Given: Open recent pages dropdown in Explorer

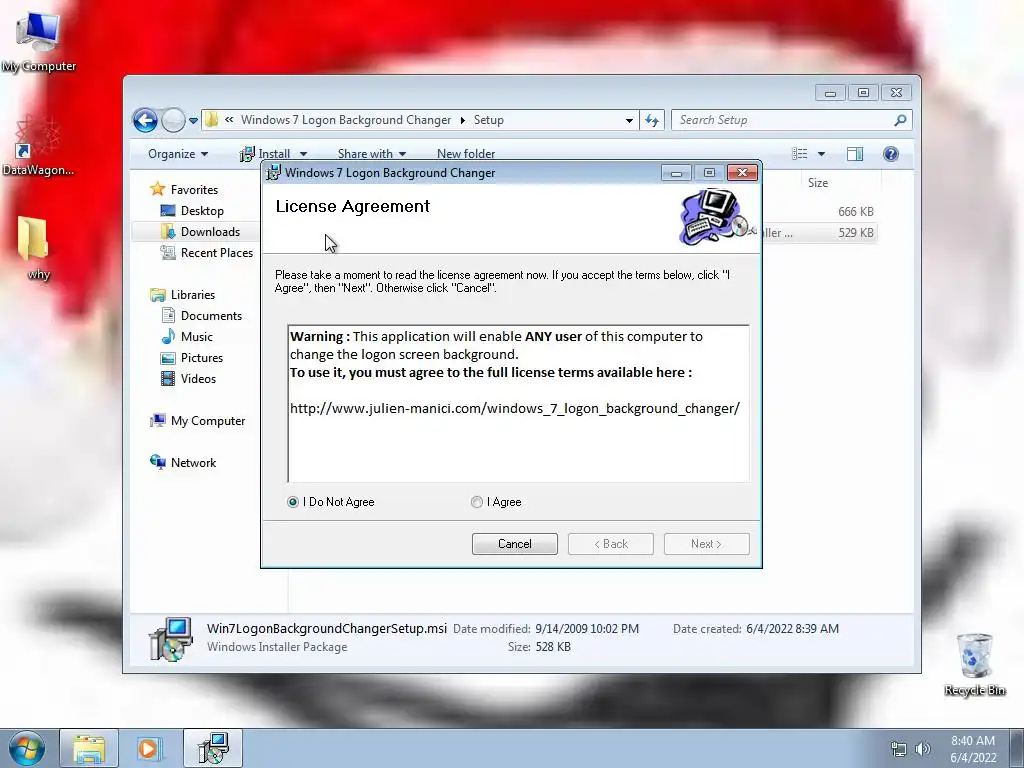Looking at the screenshot, I should (193, 120).
